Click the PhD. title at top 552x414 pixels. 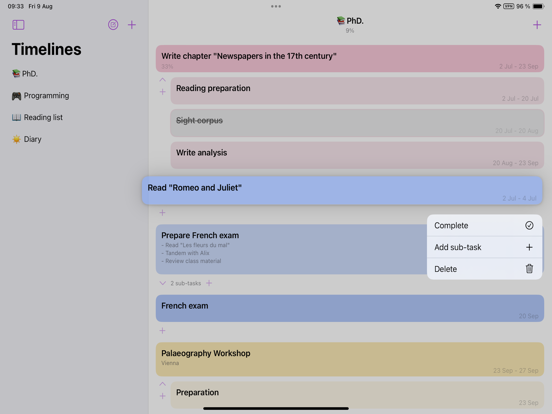click(350, 21)
